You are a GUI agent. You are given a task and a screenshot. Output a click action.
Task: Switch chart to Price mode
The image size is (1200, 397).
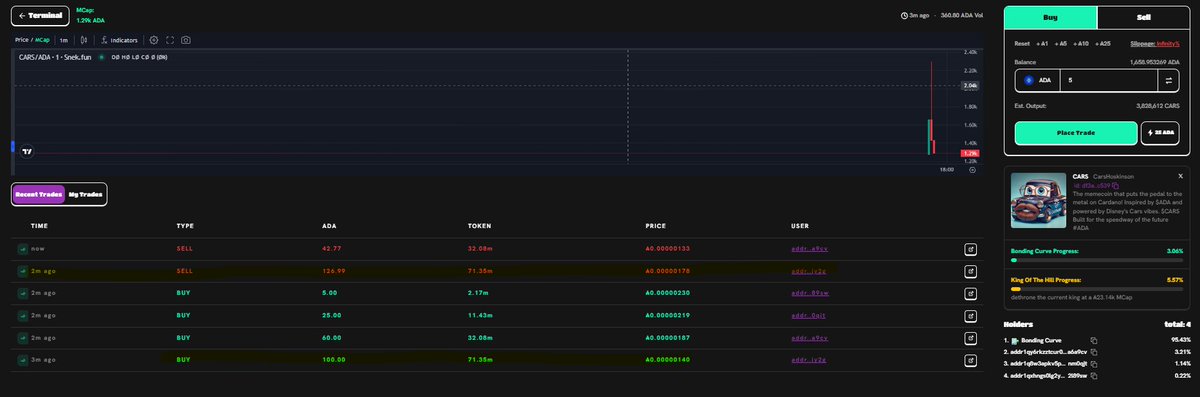click(x=22, y=40)
